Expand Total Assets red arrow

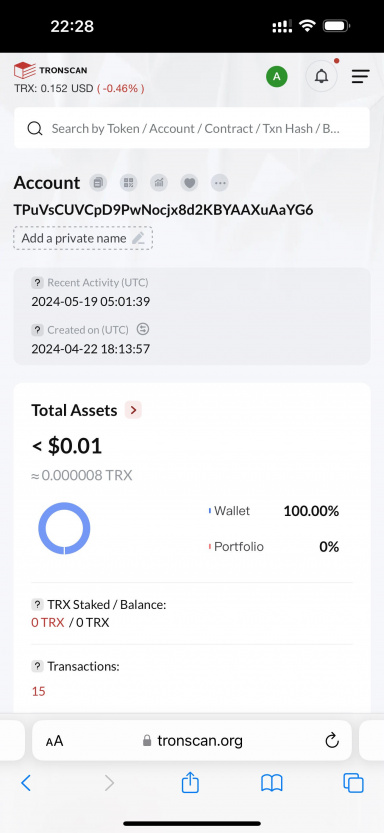point(133,410)
